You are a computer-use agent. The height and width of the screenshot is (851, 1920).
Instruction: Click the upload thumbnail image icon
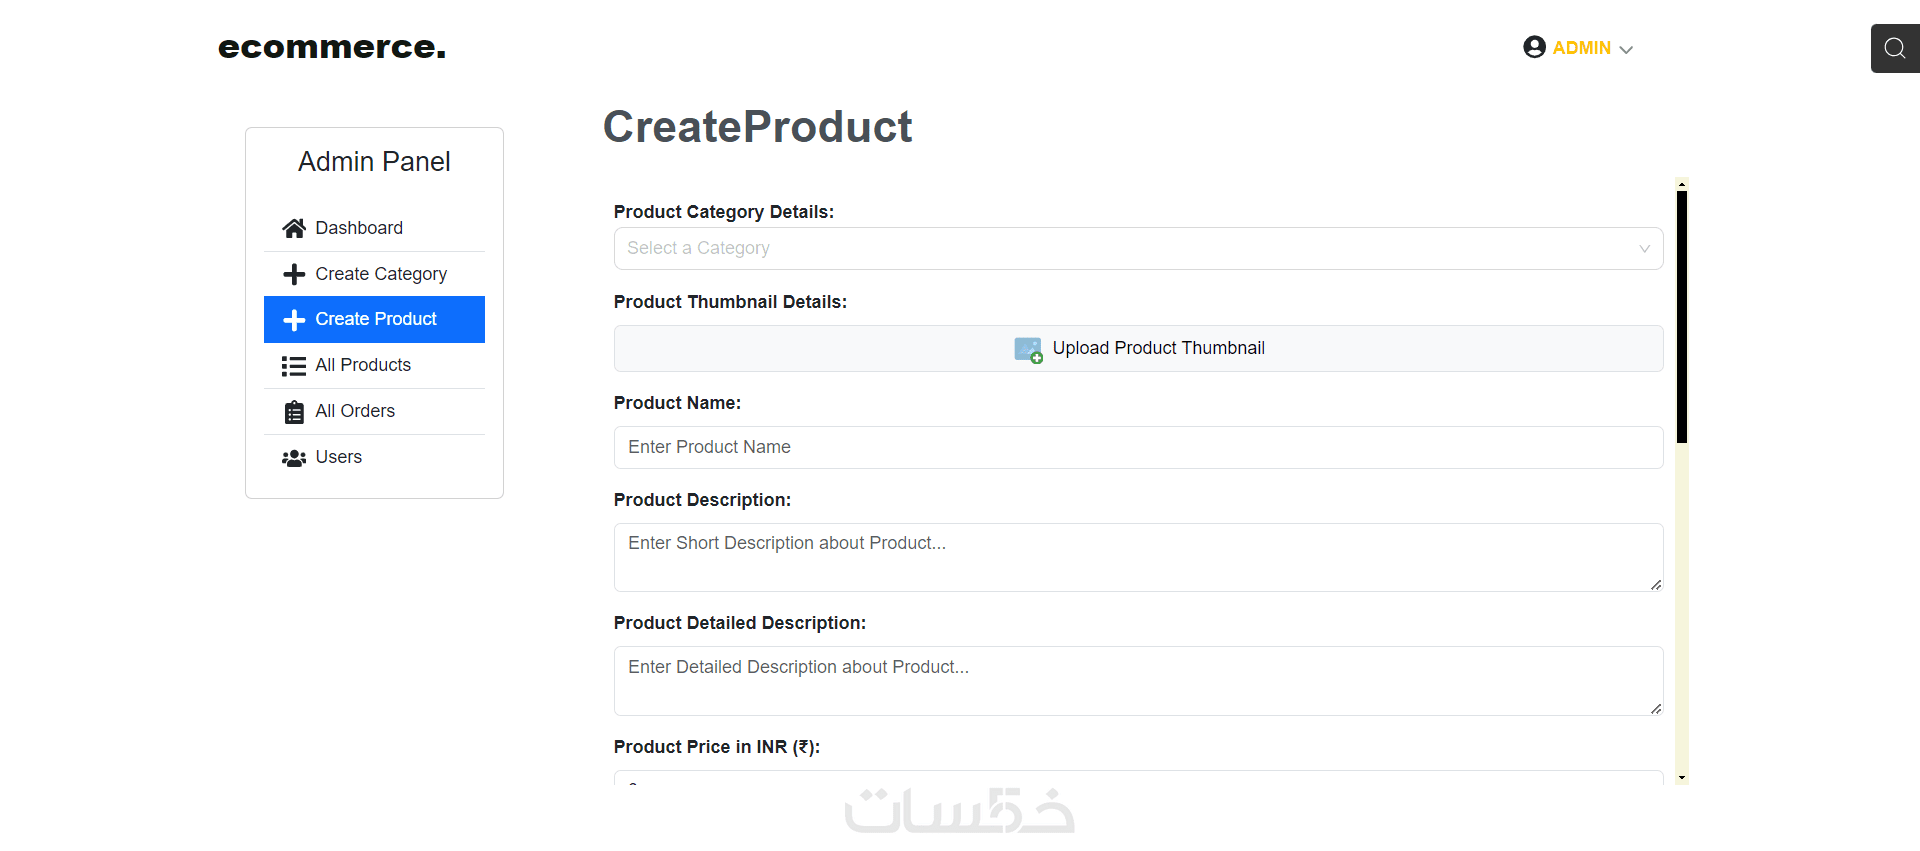click(1028, 349)
